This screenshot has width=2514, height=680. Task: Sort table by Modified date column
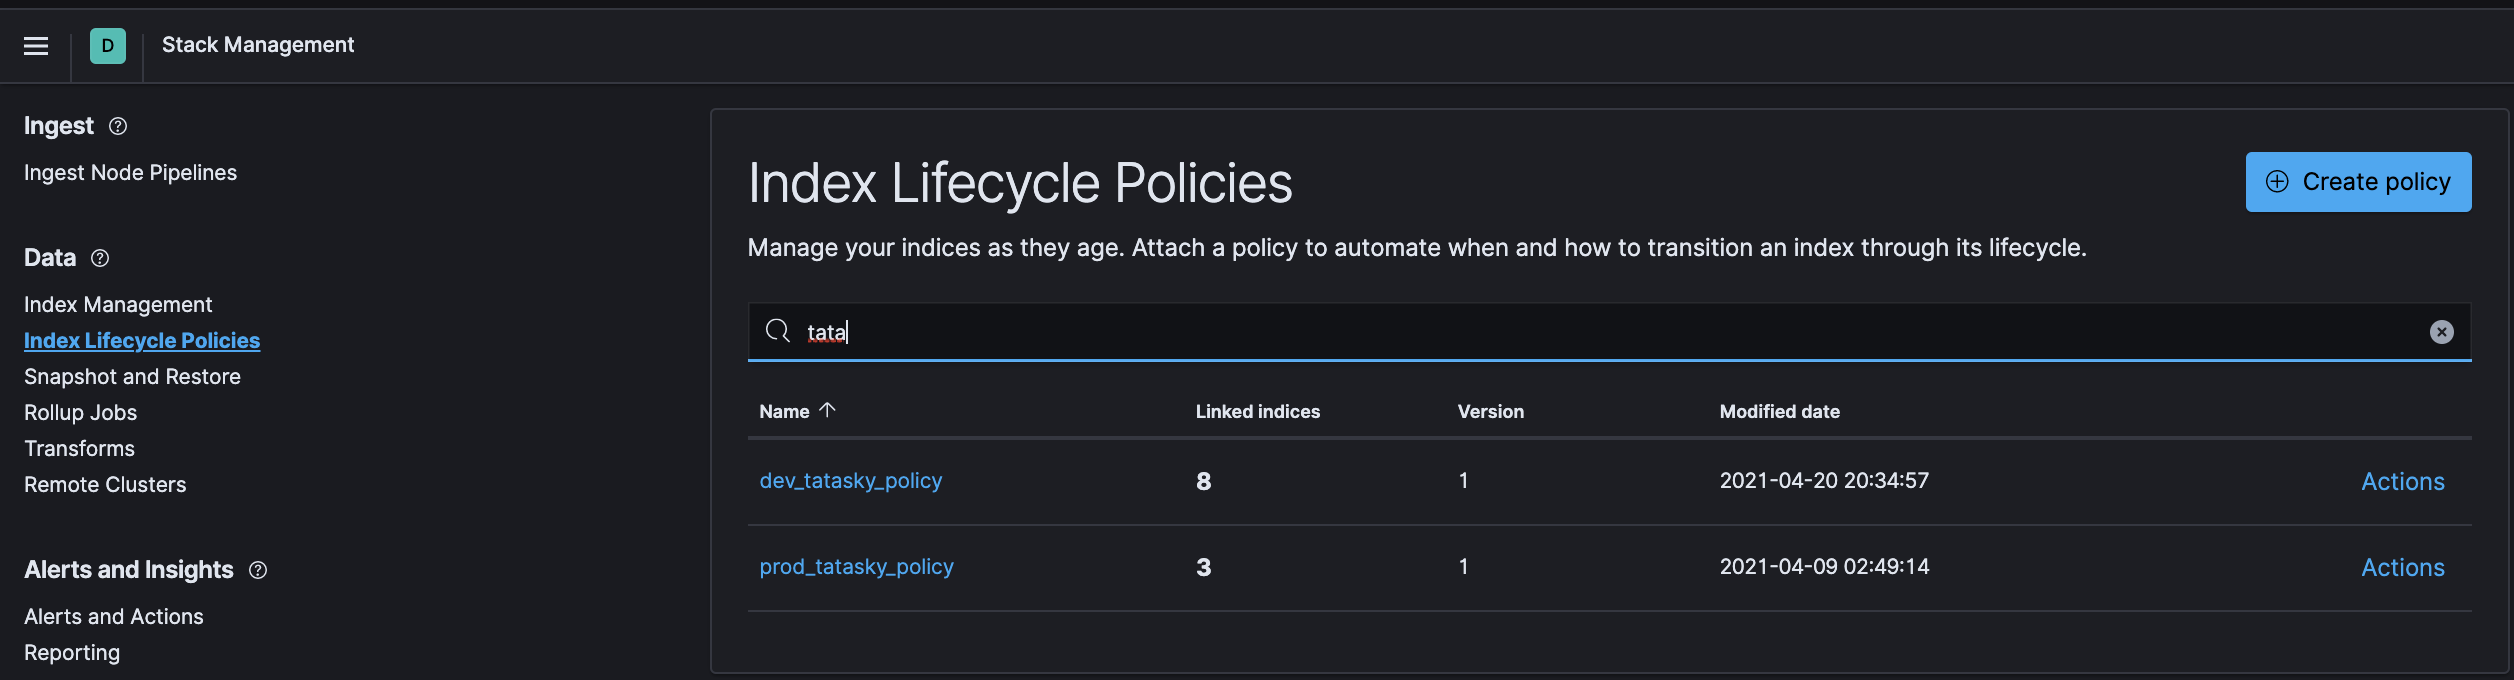pos(1779,412)
